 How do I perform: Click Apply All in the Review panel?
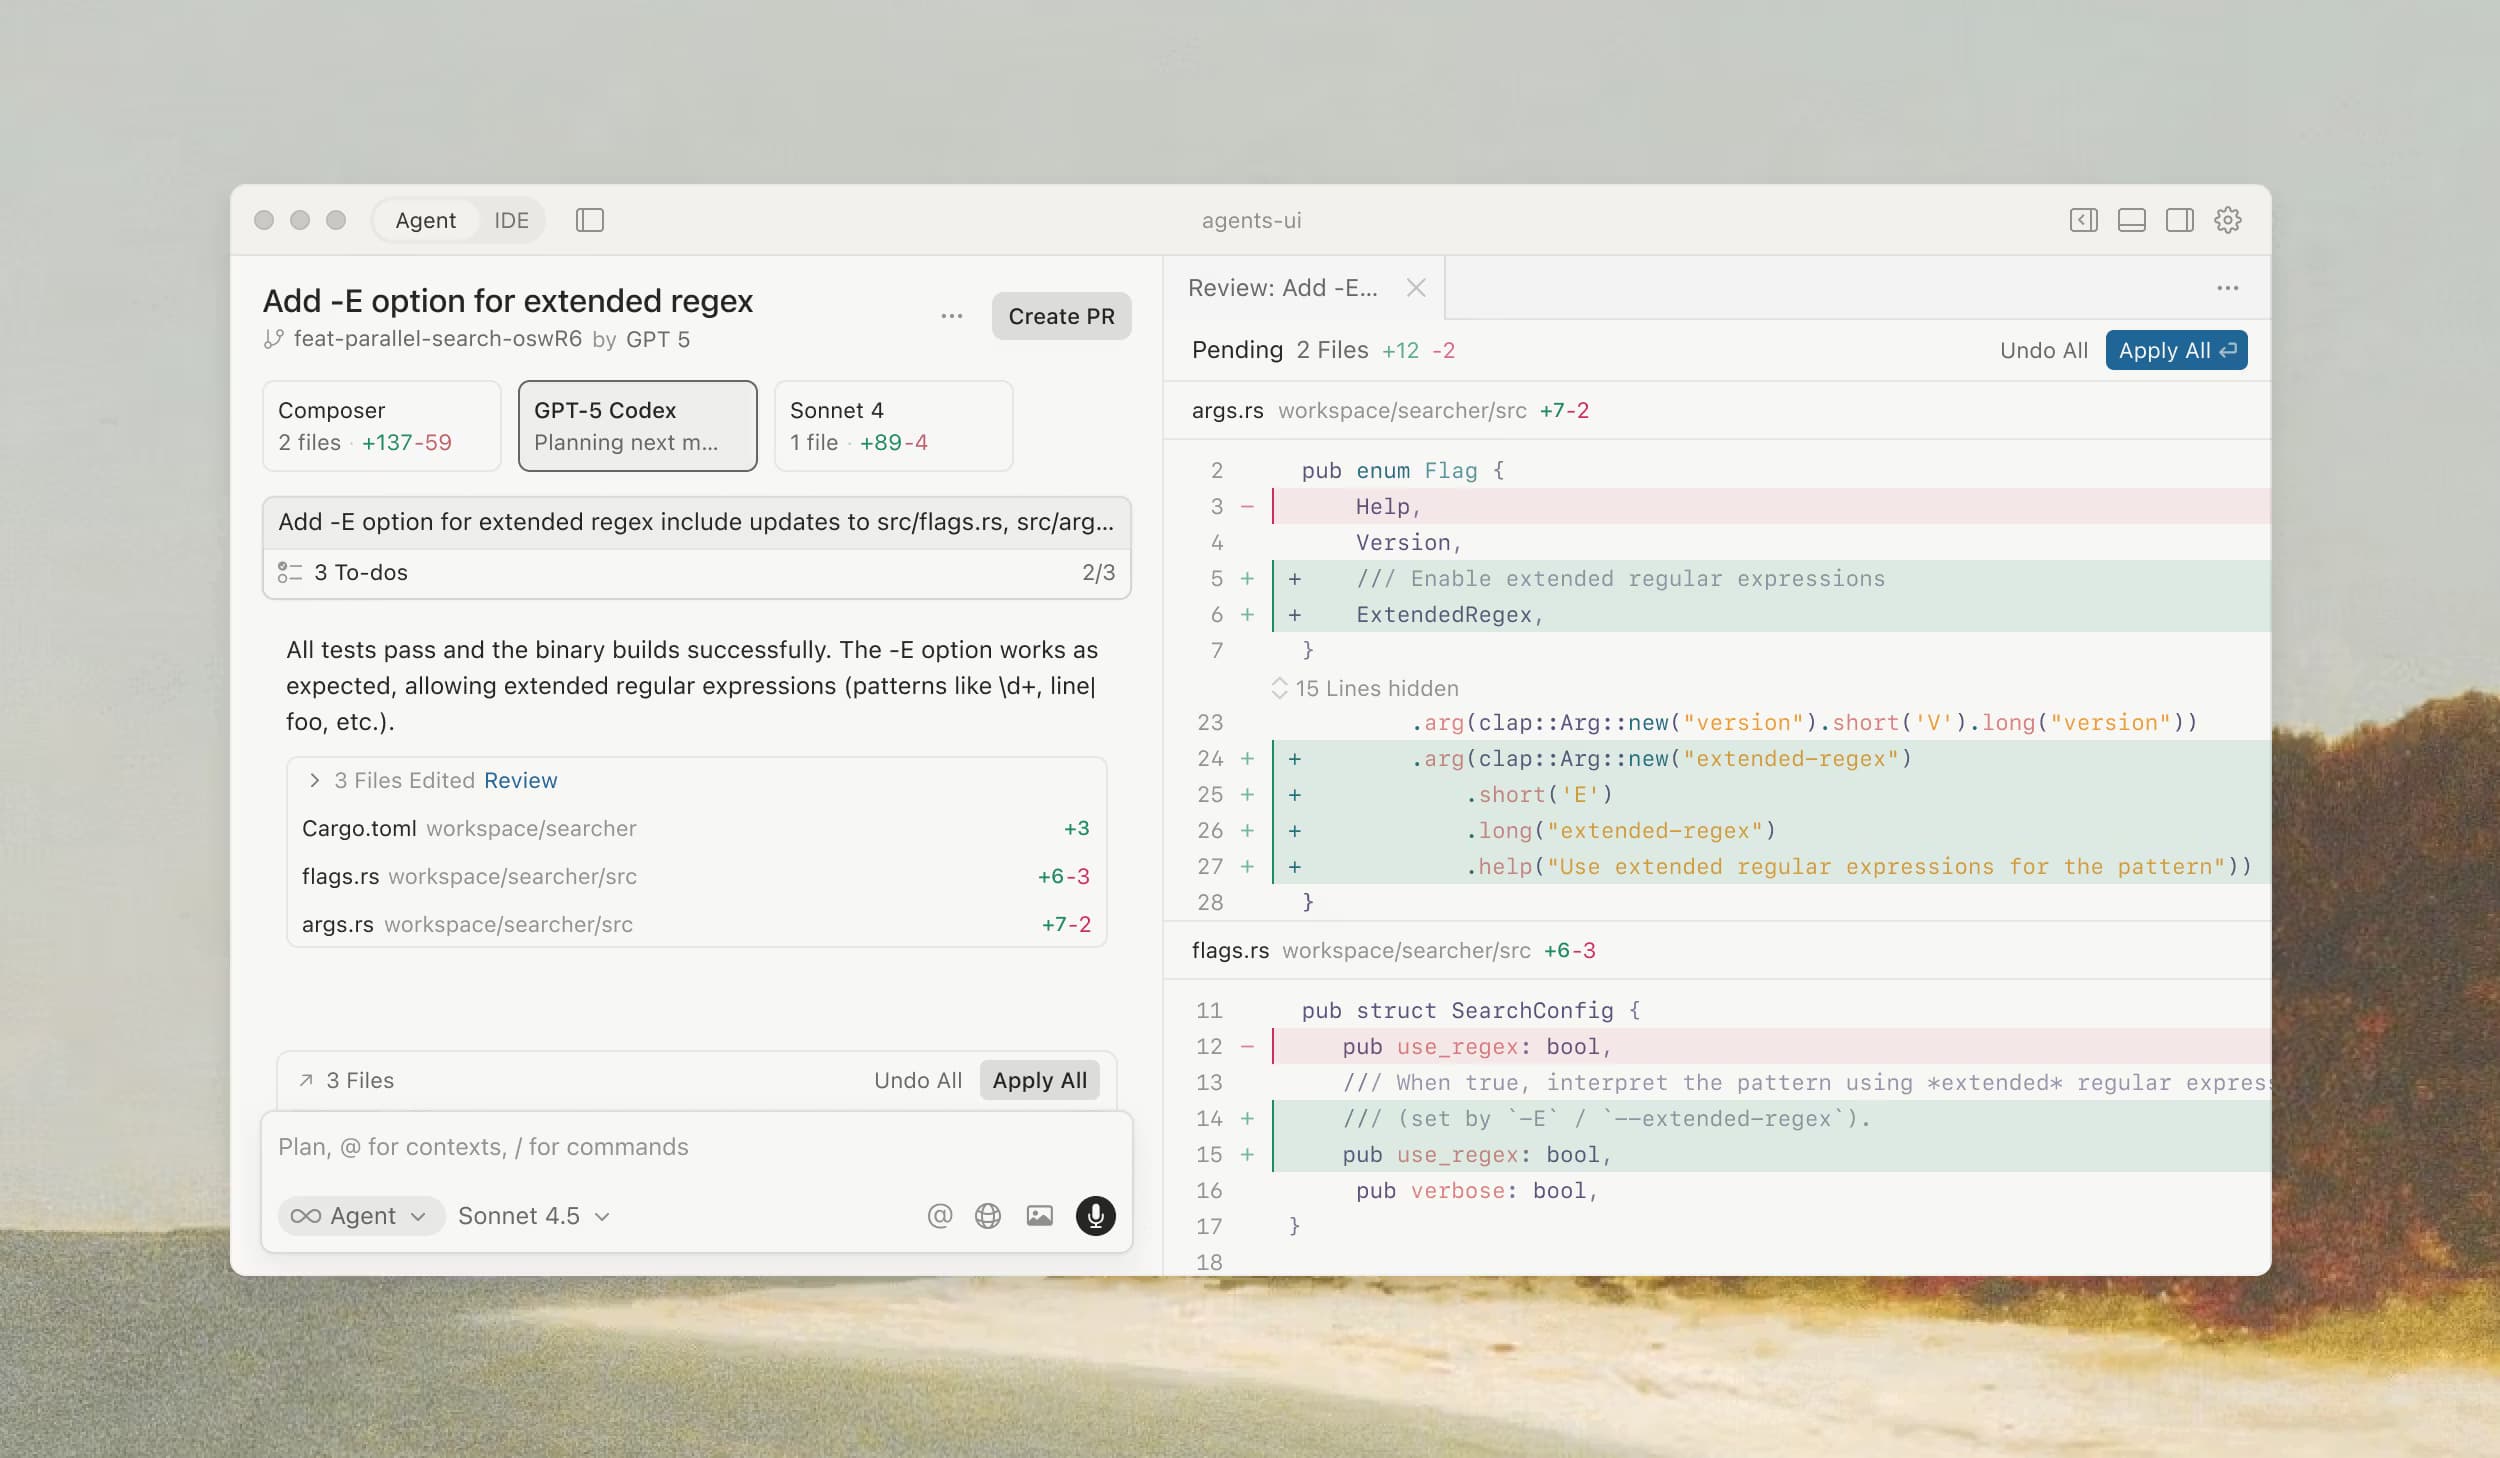pyautogui.click(x=2176, y=350)
